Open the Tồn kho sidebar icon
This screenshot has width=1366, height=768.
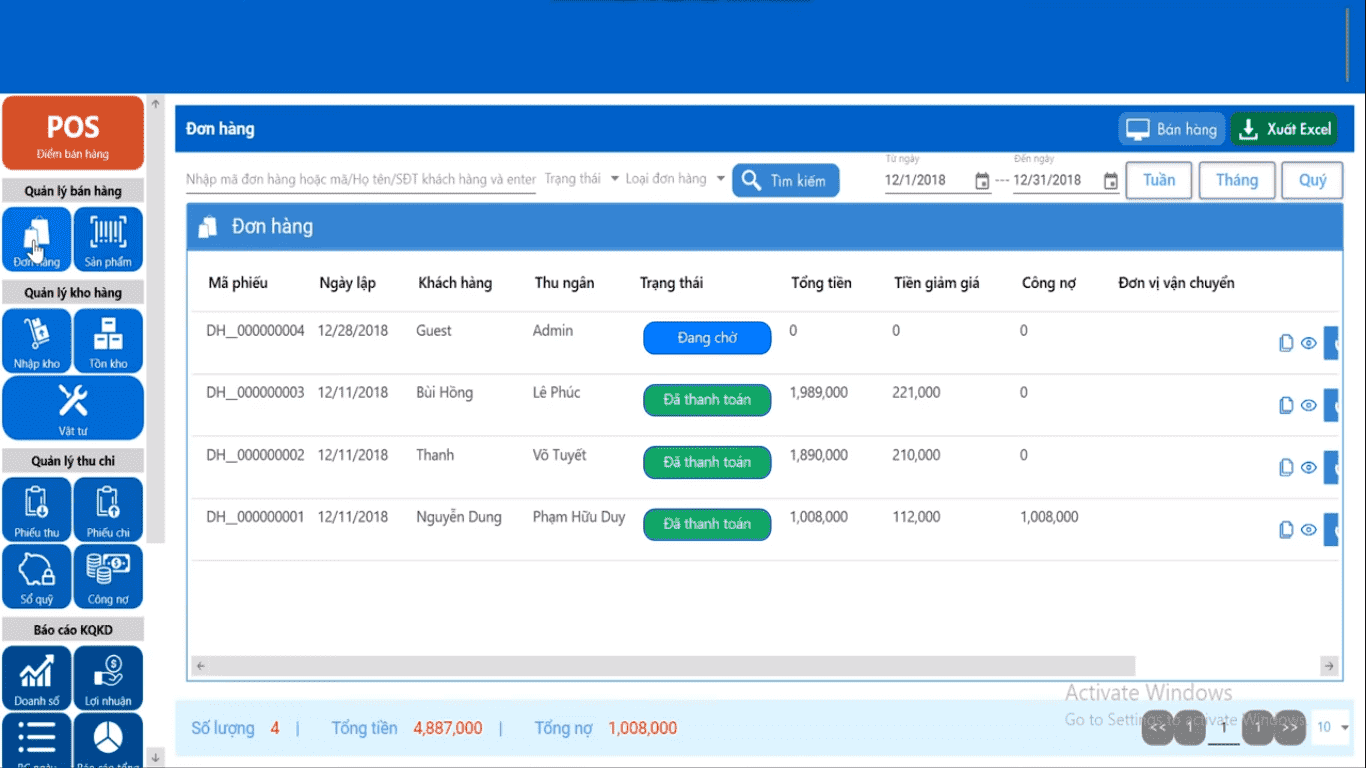pyautogui.click(x=108, y=341)
